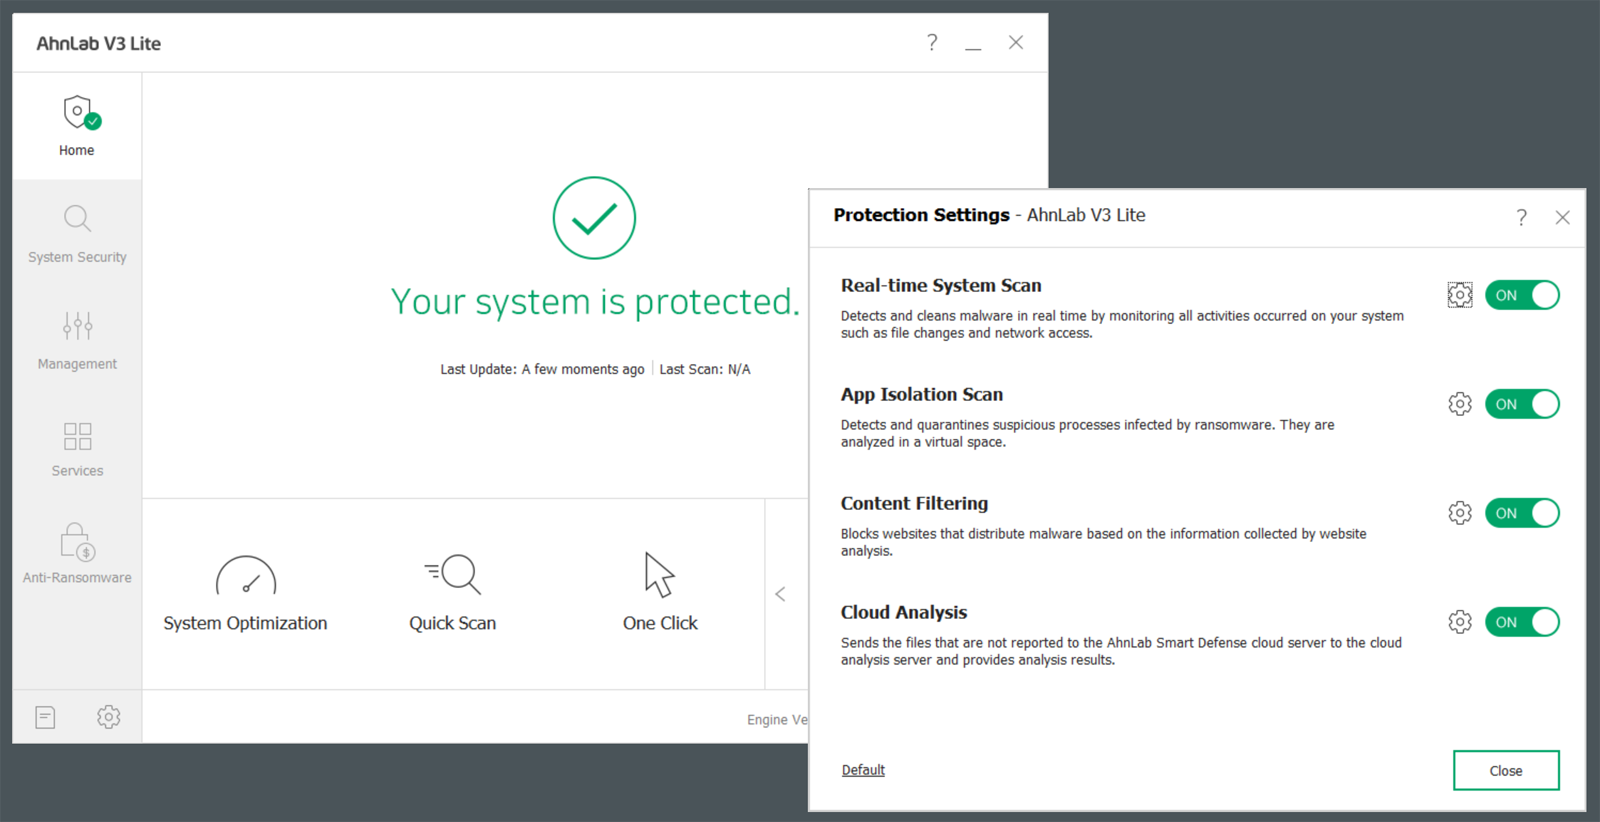Click the green protected checkmark status icon
This screenshot has width=1600, height=822.
tap(594, 218)
